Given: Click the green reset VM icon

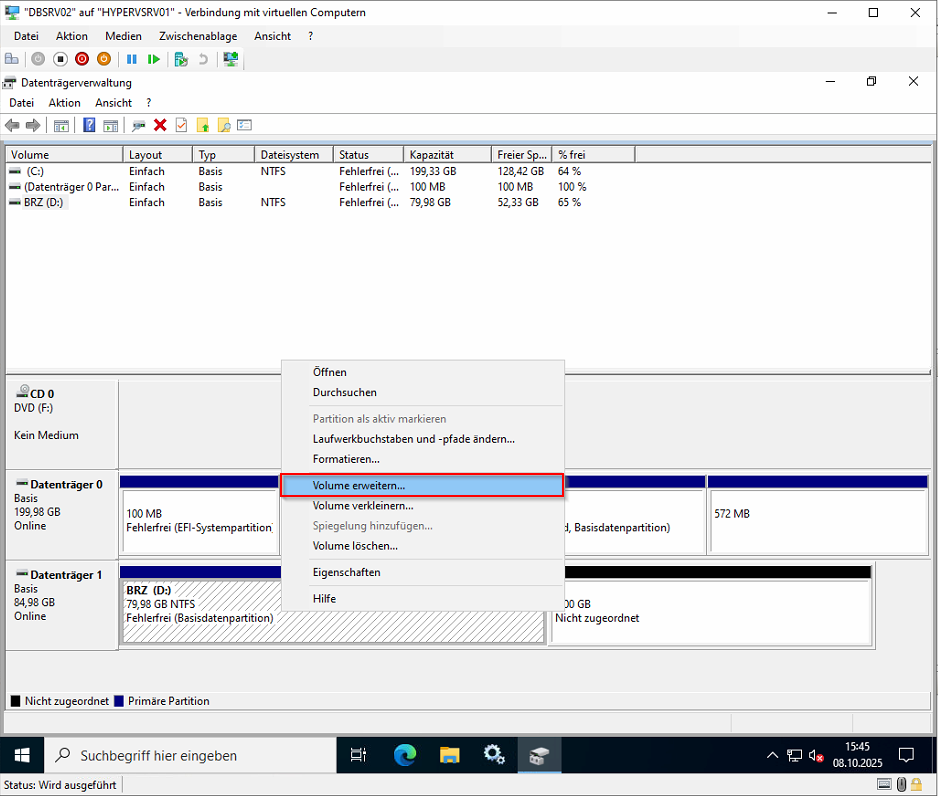Looking at the screenshot, I should point(153,59).
